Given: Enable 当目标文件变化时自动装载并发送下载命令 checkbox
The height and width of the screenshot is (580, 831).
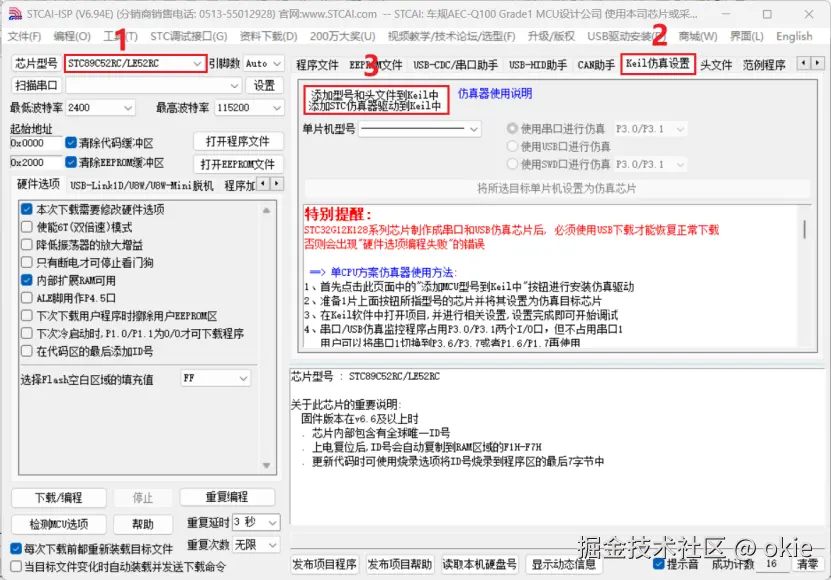Looking at the screenshot, I should [x=16, y=567].
